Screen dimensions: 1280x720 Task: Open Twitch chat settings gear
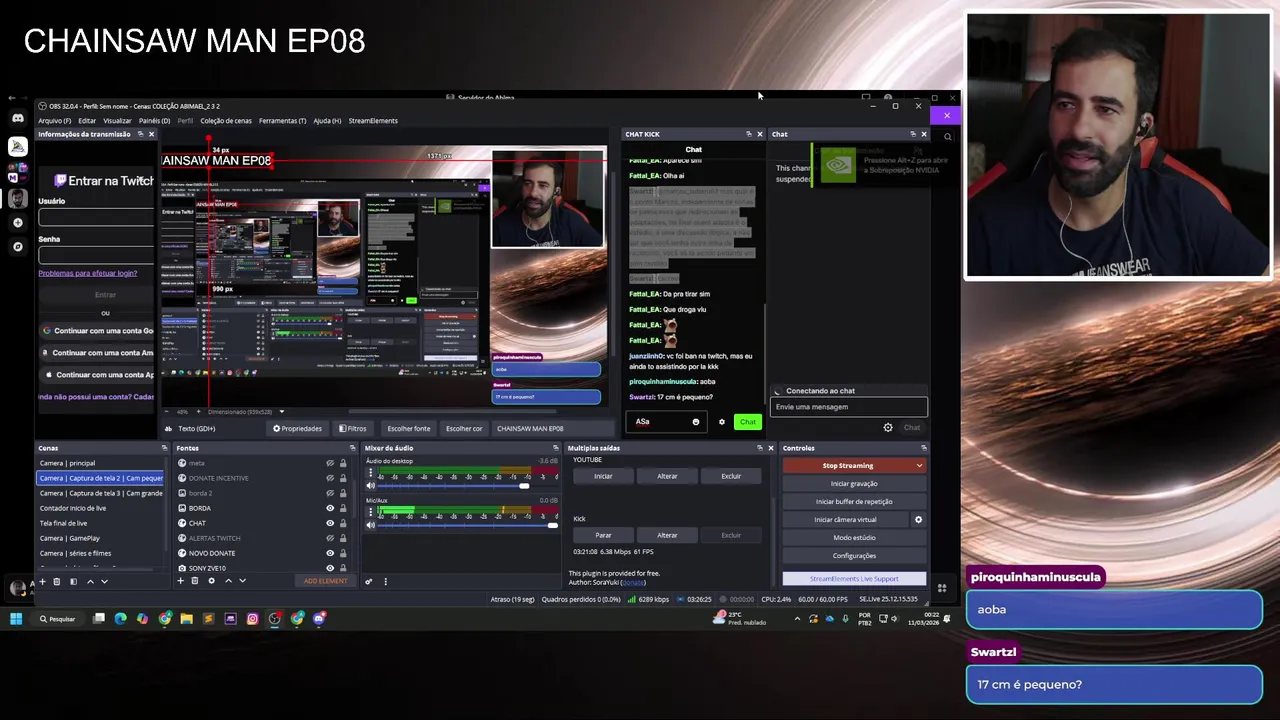[888, 428]
